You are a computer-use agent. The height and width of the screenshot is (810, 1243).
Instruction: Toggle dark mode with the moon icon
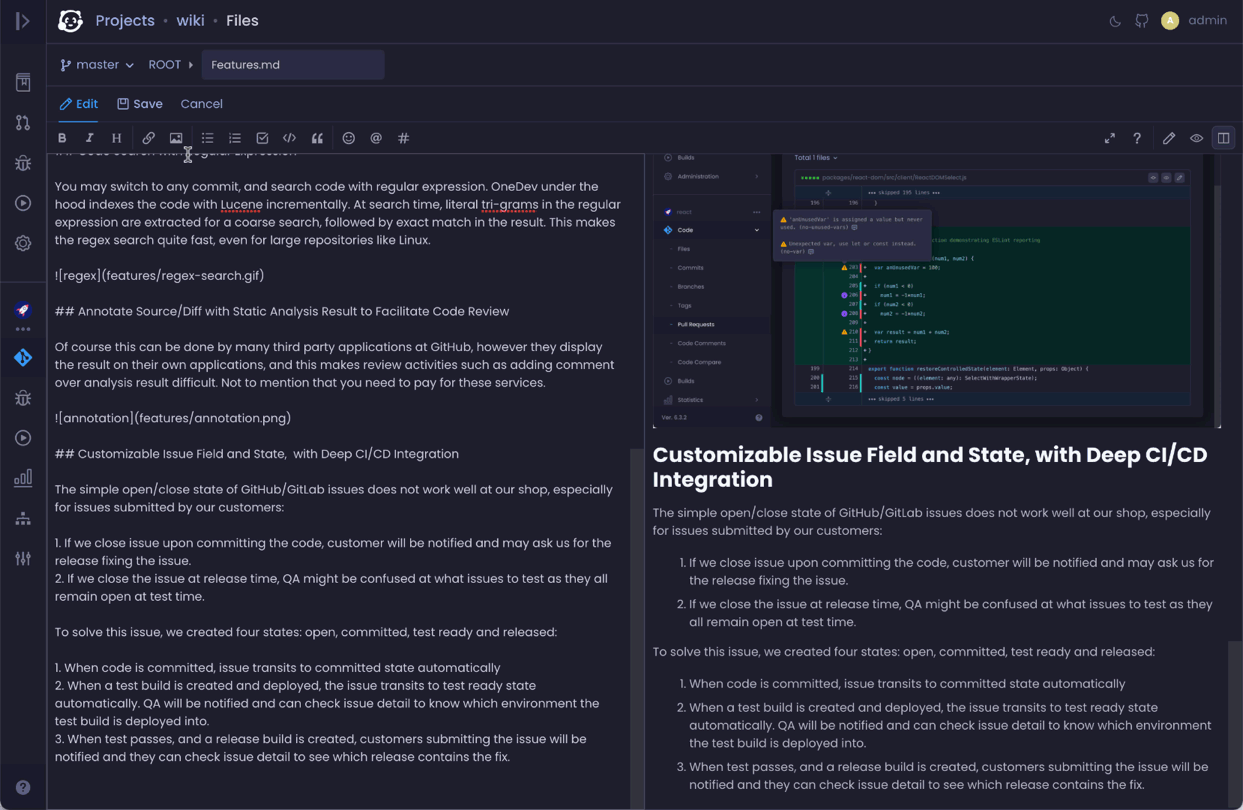(x=1114, y=20)
